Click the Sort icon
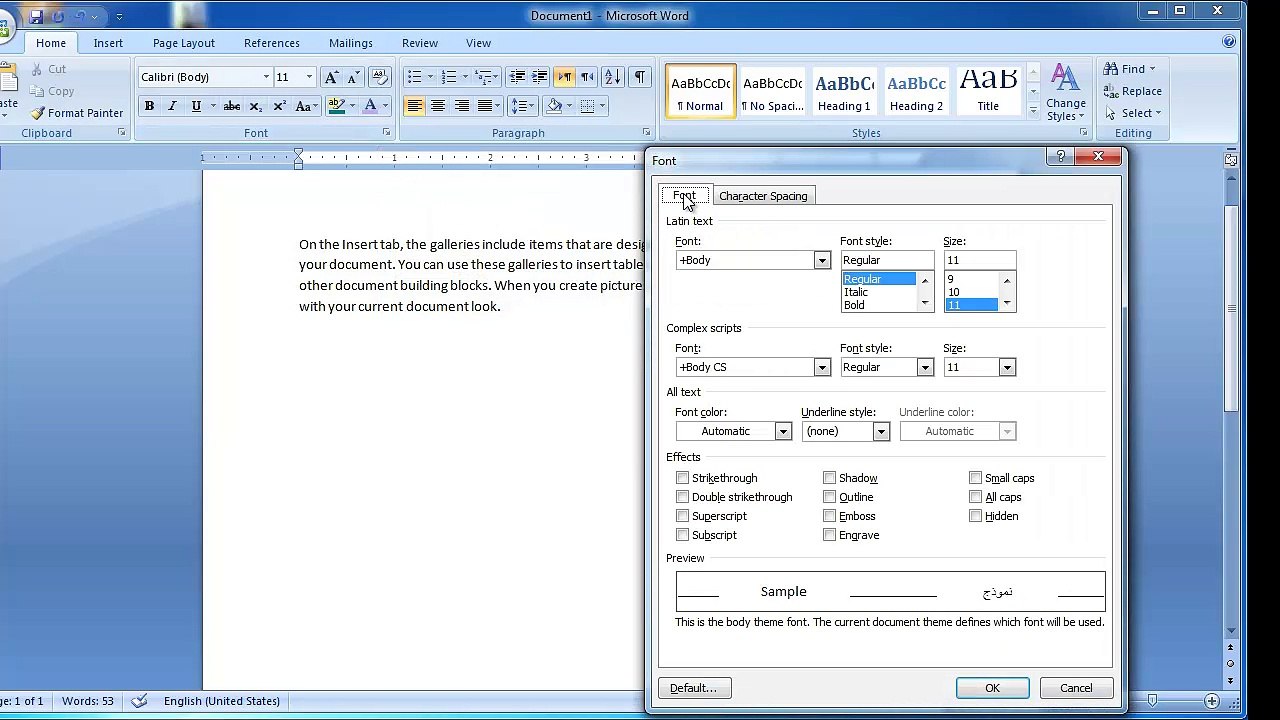The height and width of the screenshot is (720, 1280). pyautogui.click(x=612, y=77)
